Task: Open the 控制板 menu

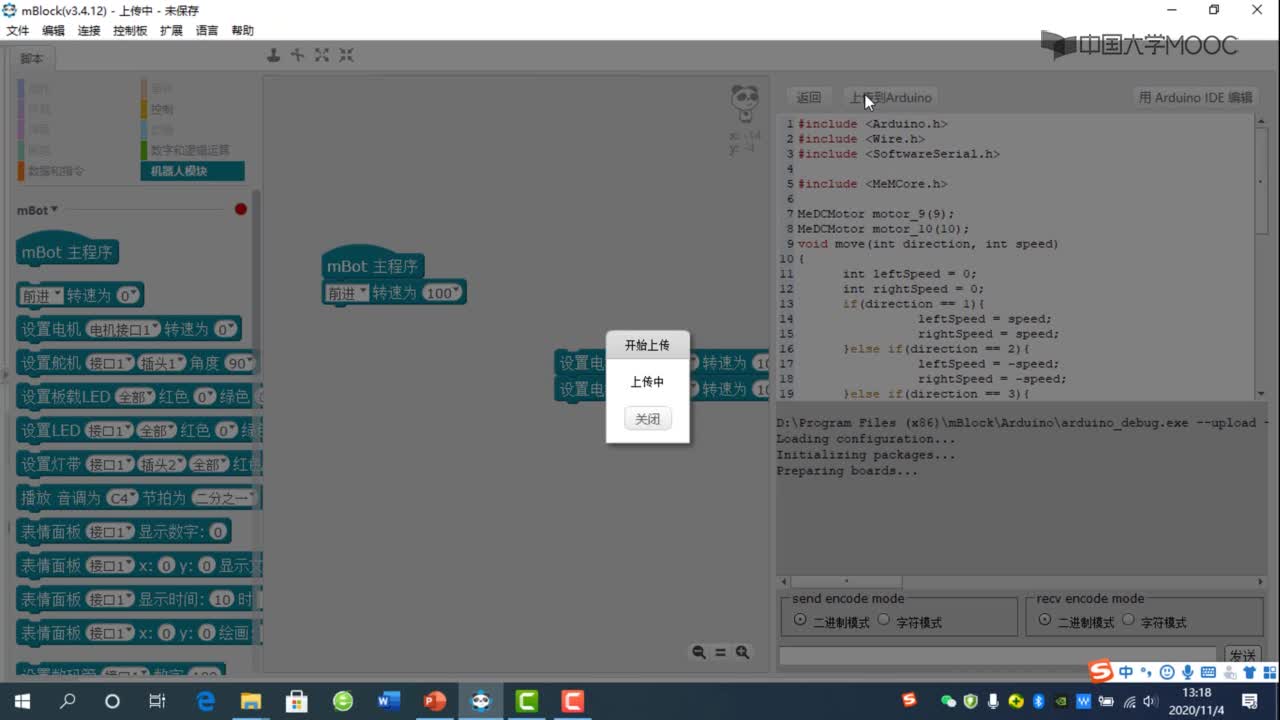Action: (x=130, y=31)
